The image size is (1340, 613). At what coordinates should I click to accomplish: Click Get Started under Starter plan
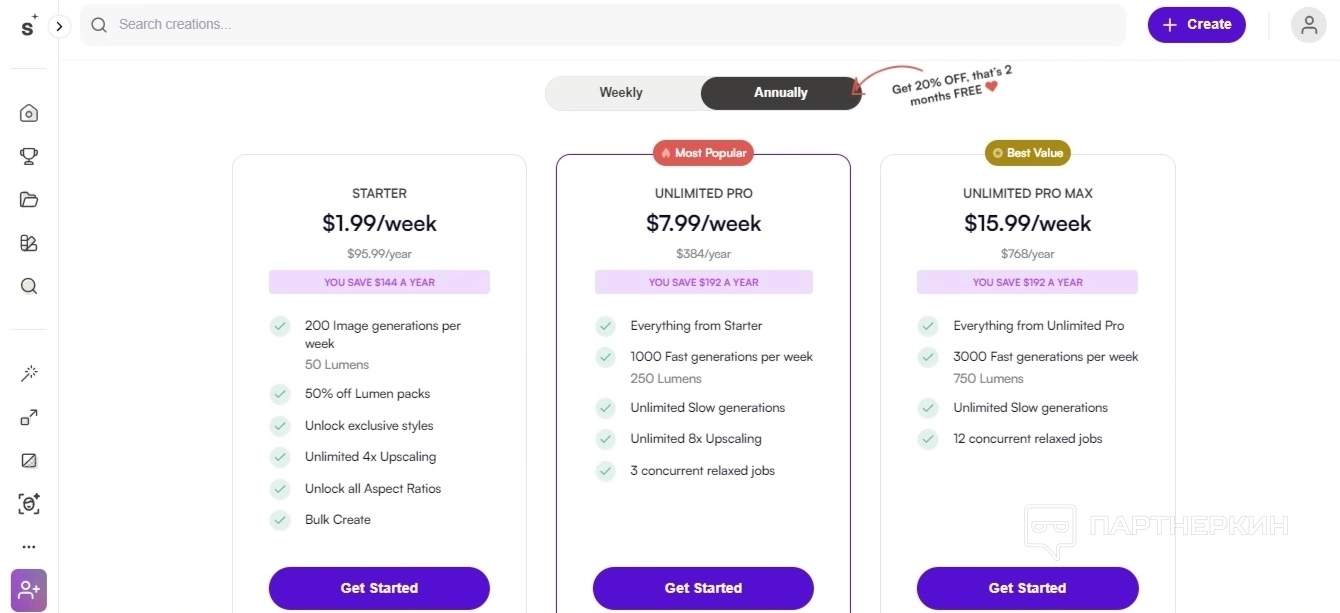pos(379,588)
